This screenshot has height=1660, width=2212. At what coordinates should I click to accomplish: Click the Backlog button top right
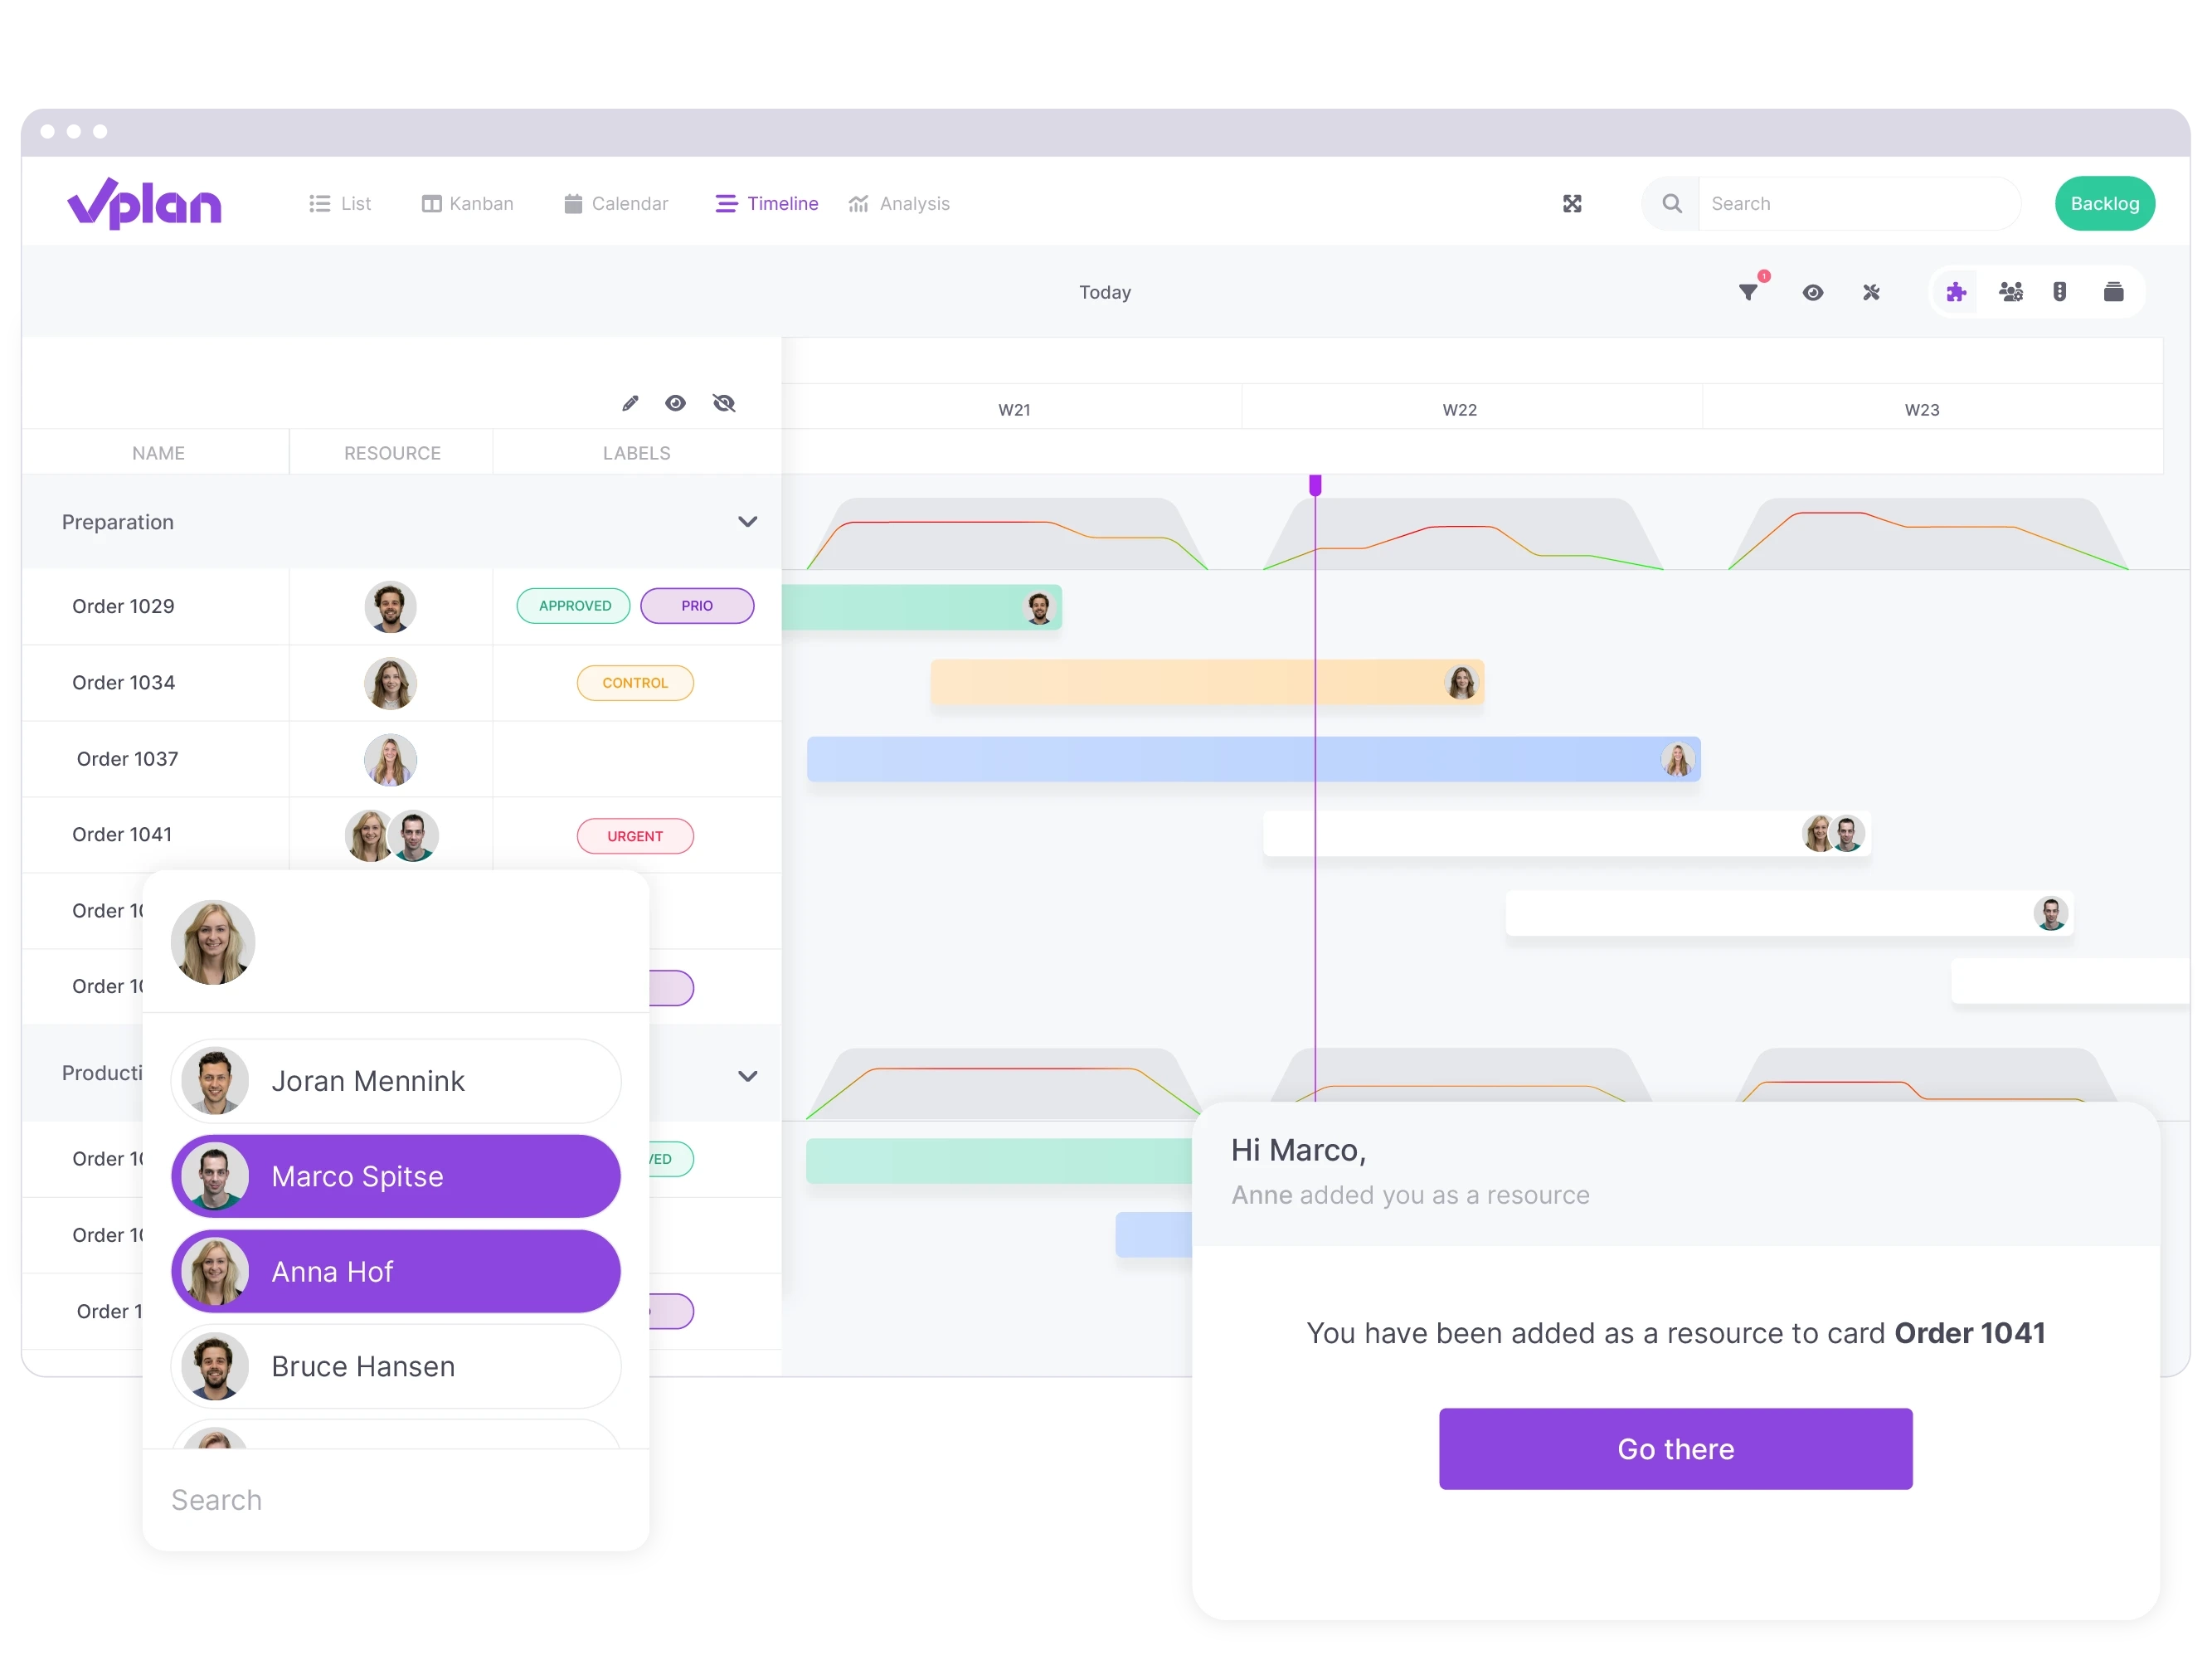(2104, 202)
